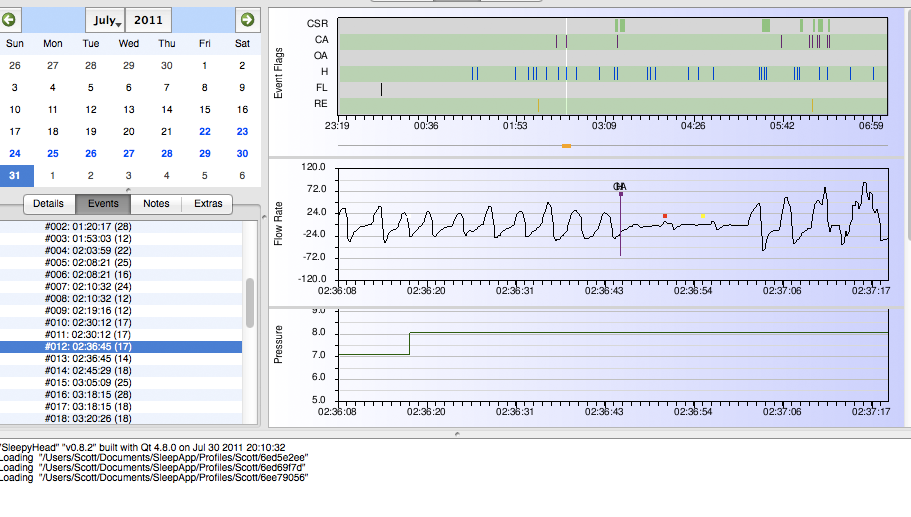
Task: Click the splitter handle above the log pane
Action: [x=457, y=434]
